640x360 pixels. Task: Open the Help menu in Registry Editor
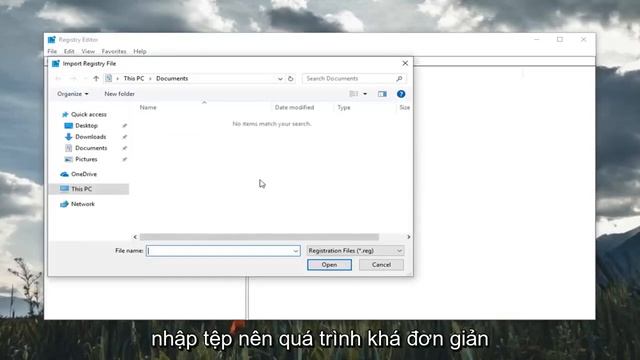pos(140,51)
